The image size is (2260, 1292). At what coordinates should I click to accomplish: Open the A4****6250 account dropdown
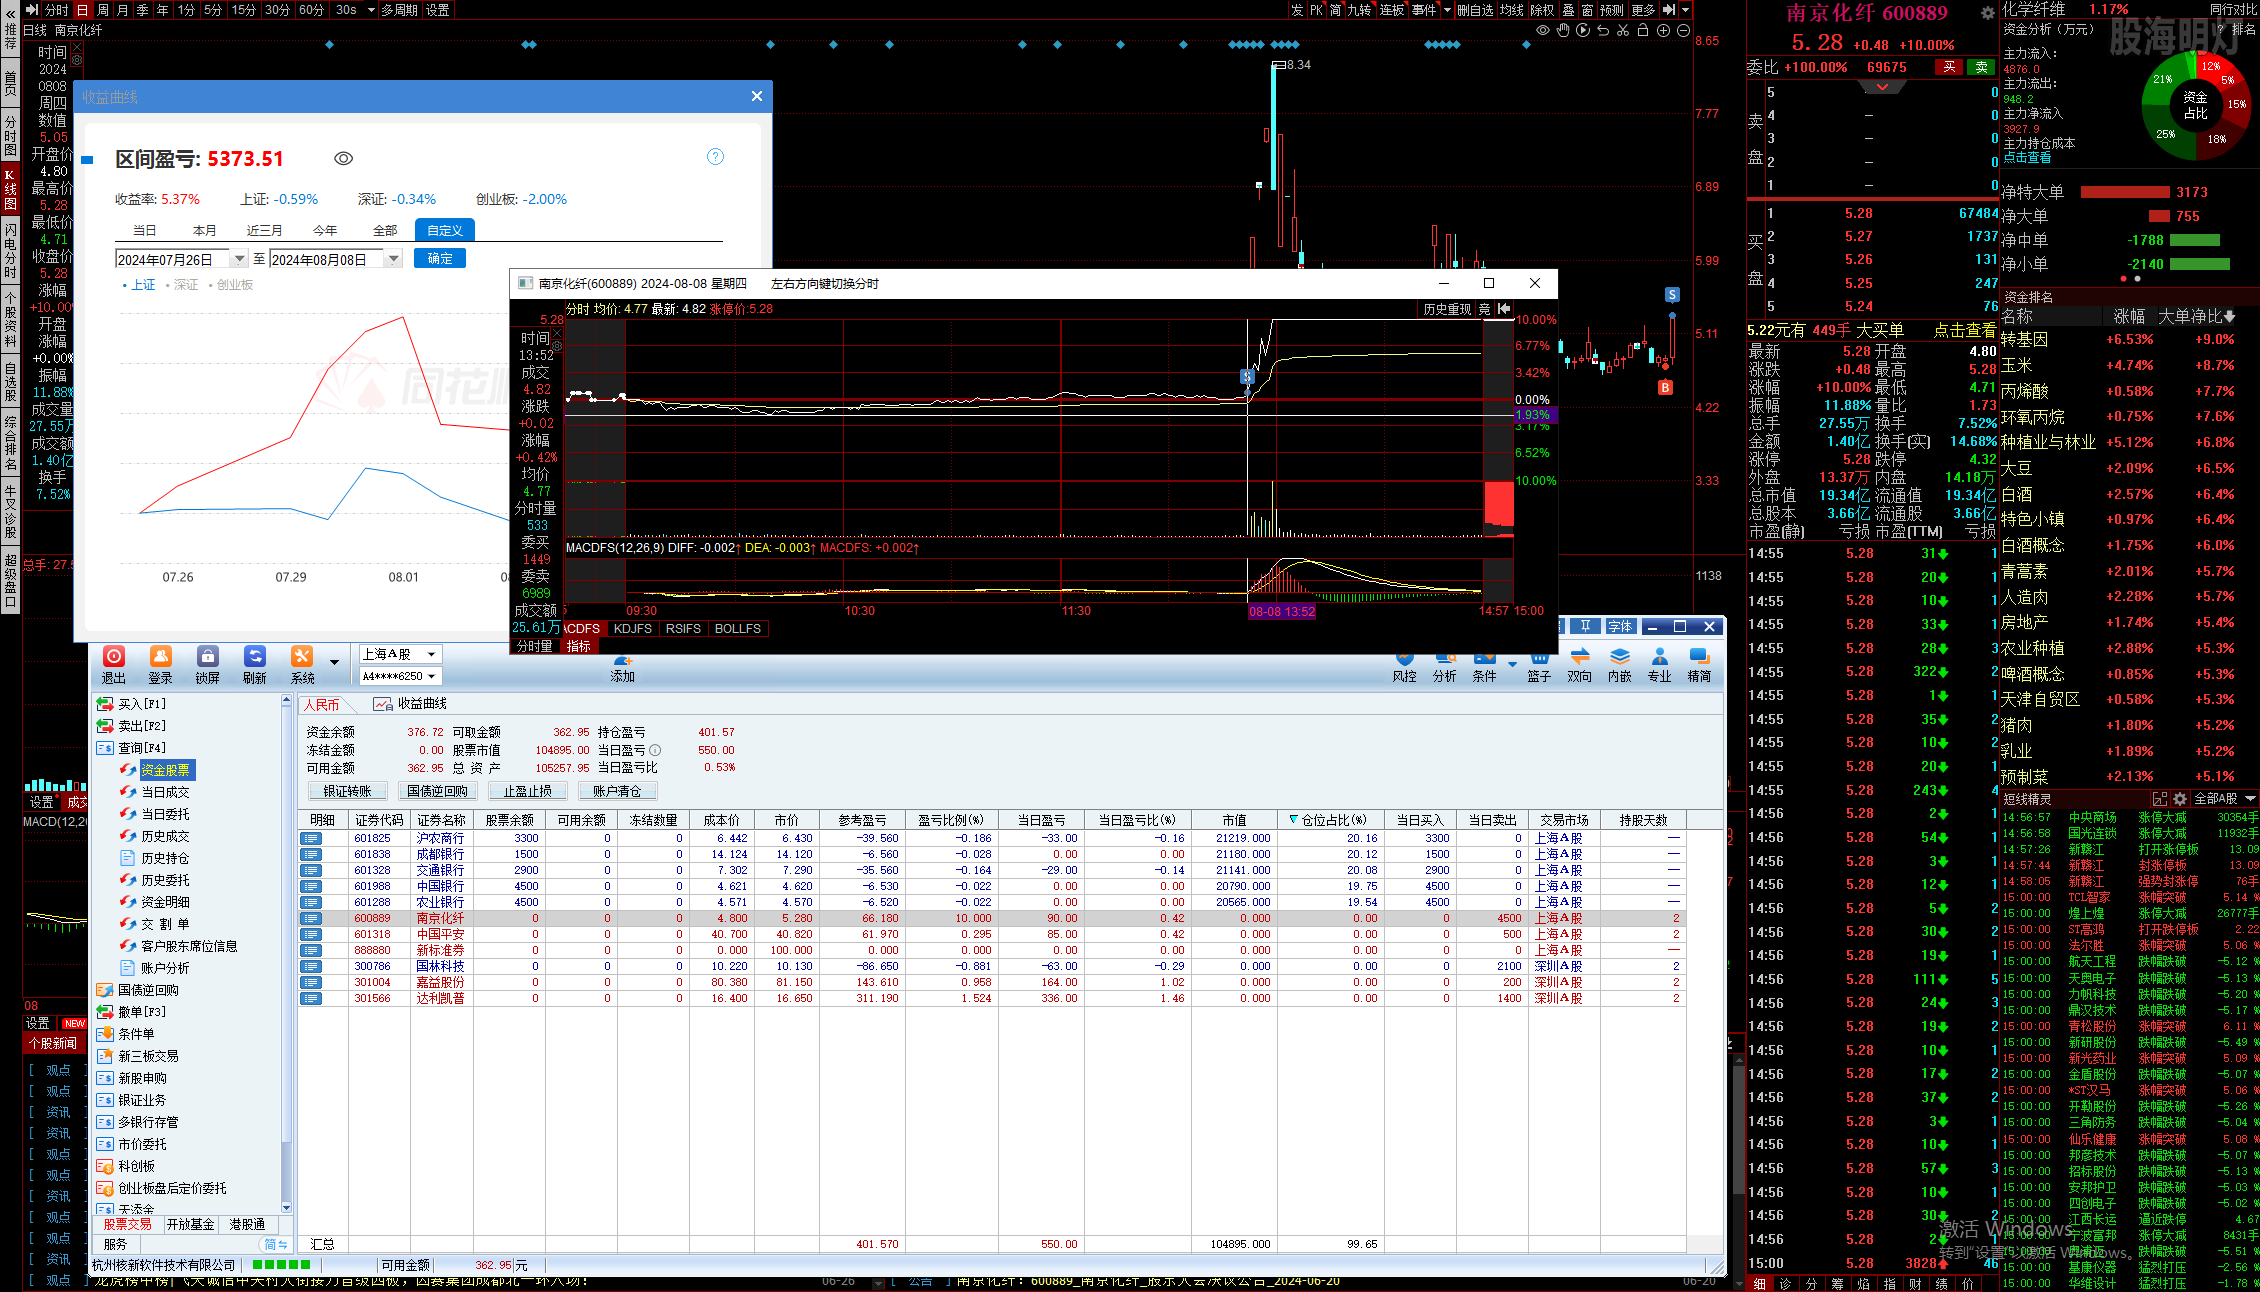pyautogui.click(x=400, y=676)
